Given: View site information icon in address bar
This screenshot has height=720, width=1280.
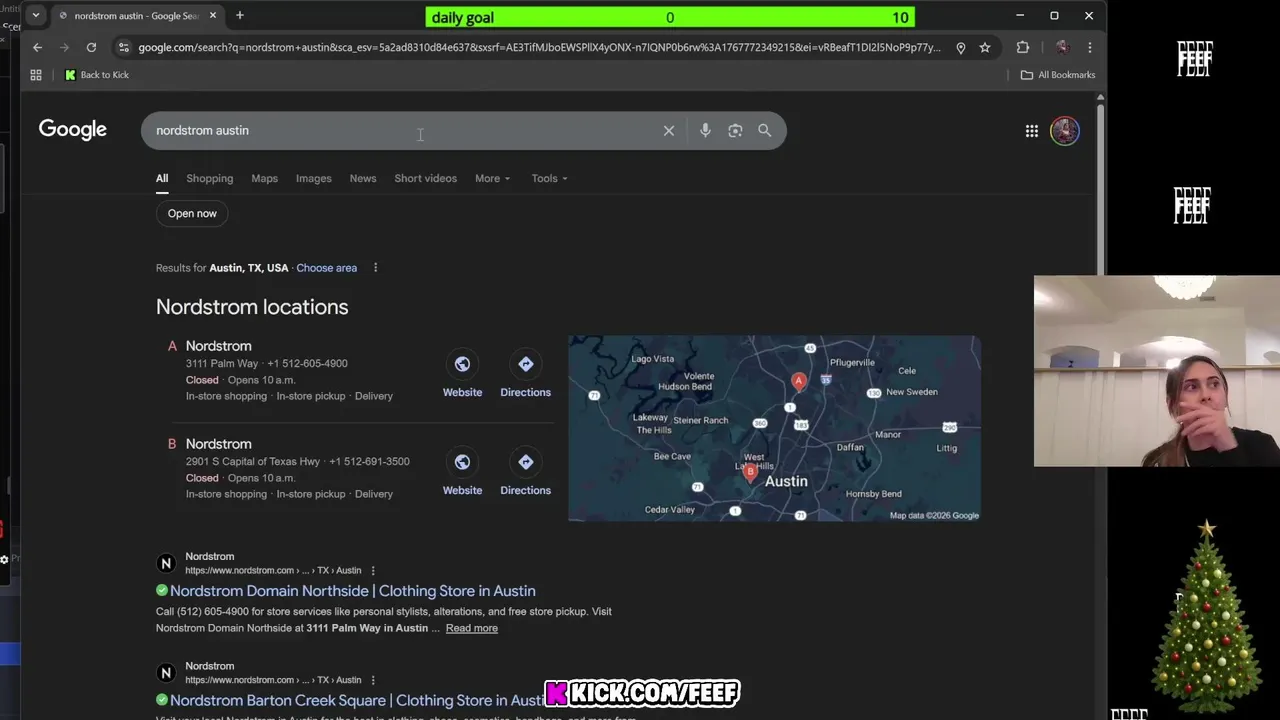Looking at the screenshot, I should coord(123,47).
